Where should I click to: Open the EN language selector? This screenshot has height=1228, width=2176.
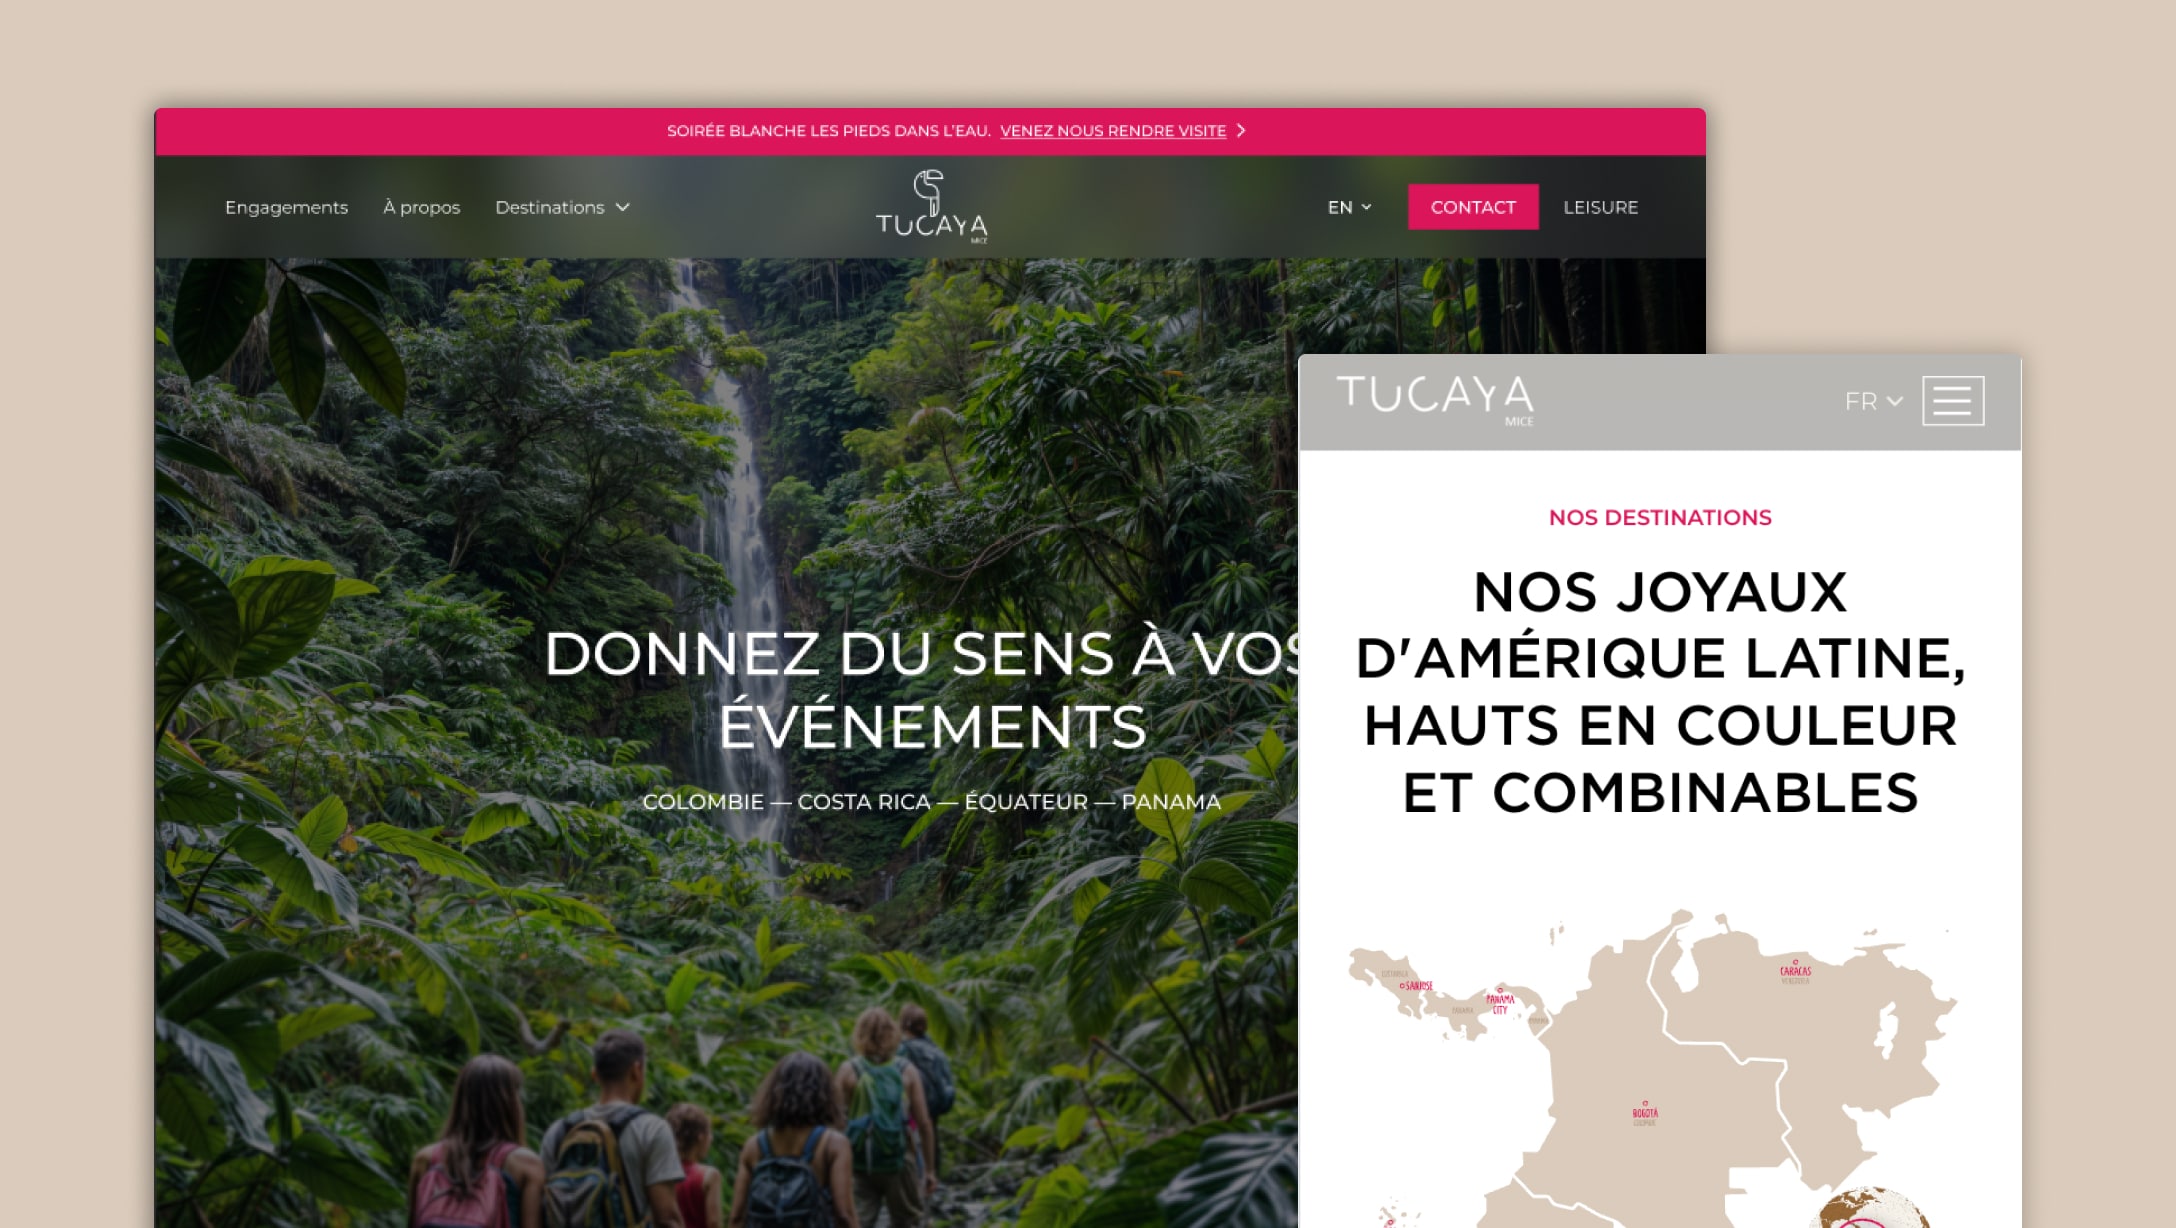pos(1349,207)
